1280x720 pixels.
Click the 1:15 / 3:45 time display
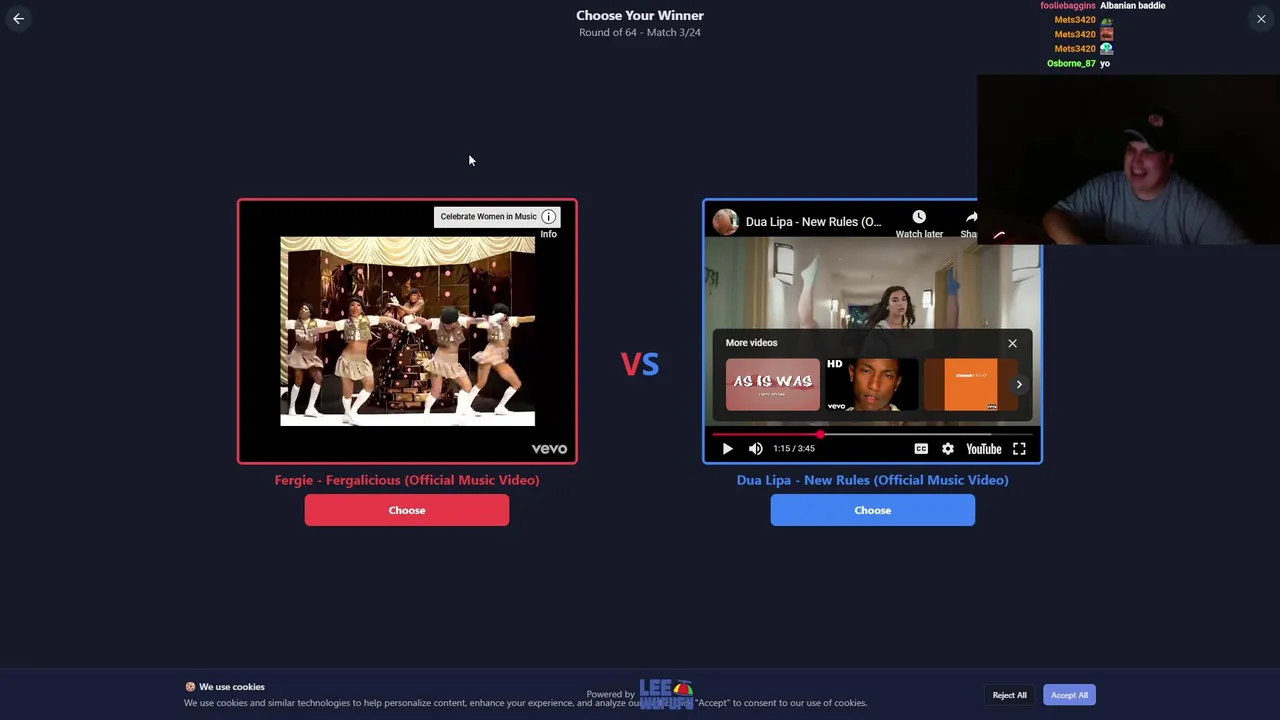tap(794, 449)
